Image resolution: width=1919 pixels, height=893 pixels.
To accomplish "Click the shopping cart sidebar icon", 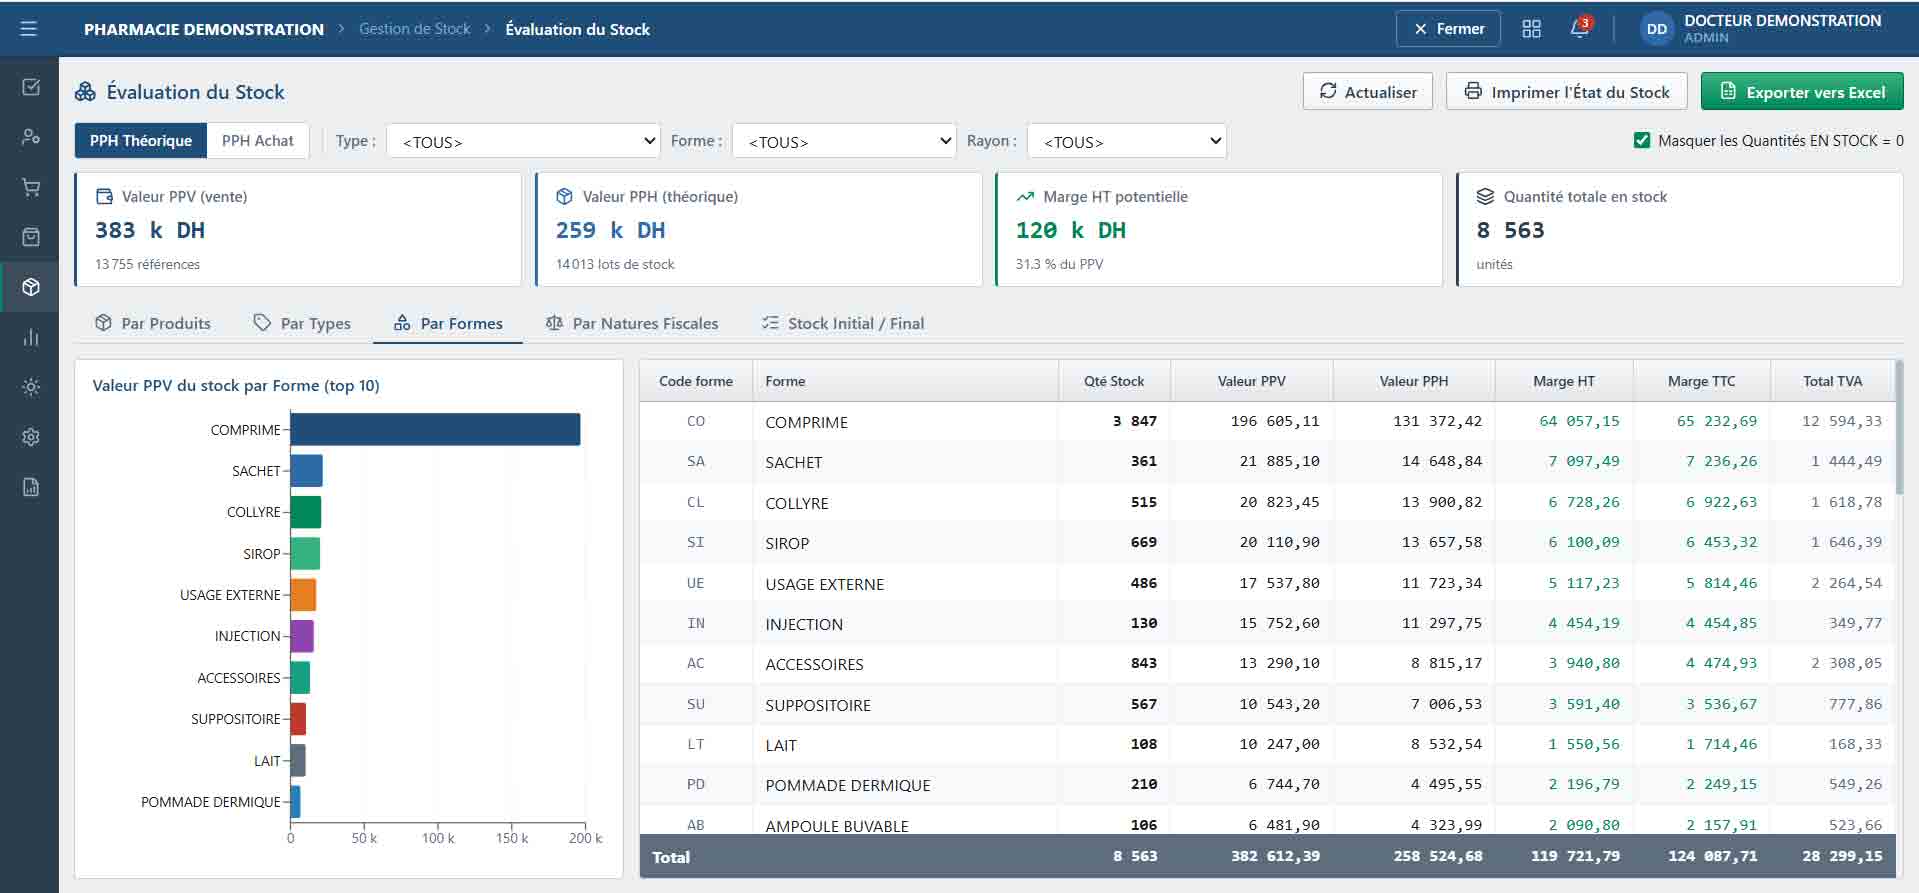I will [x=31, y=187].
